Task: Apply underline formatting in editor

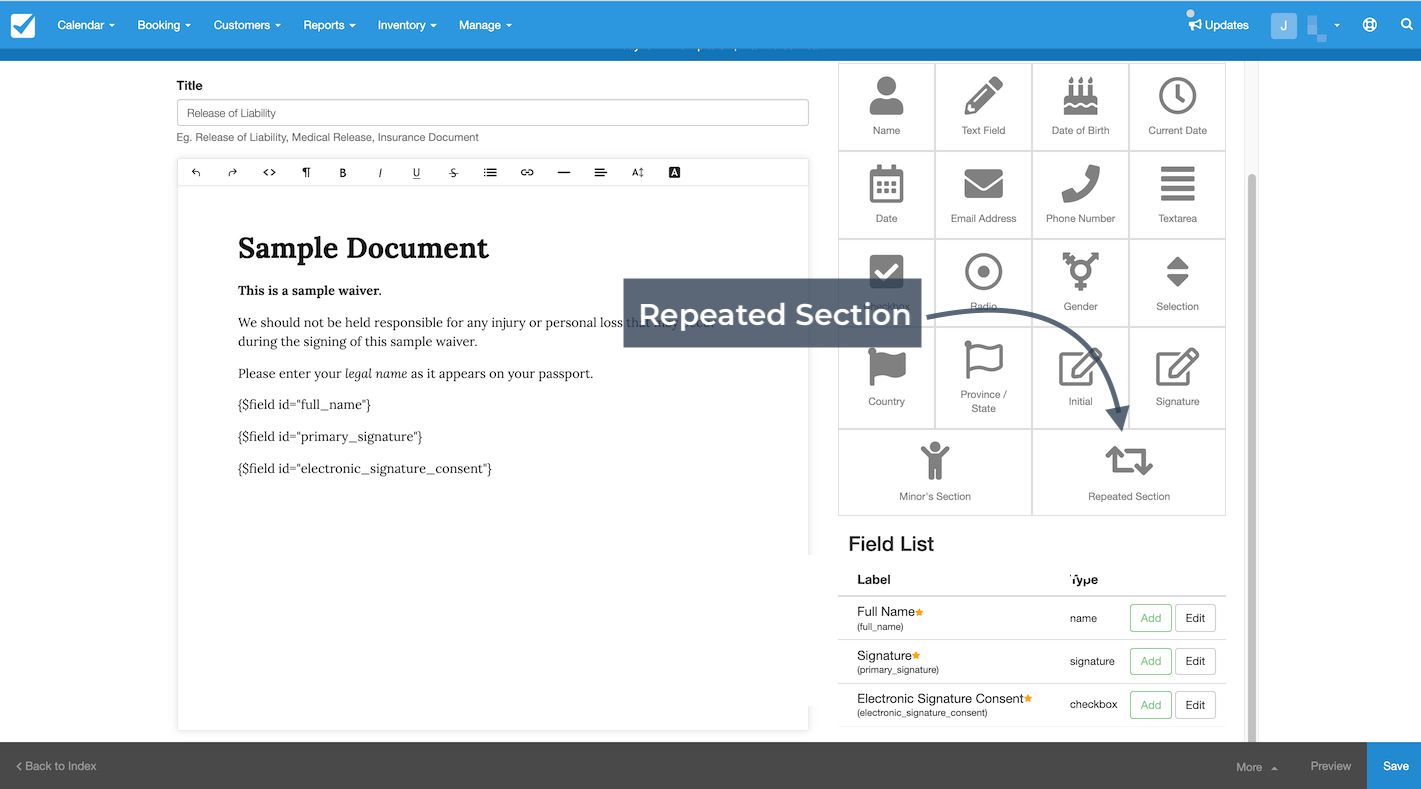Action: (417, 173)
